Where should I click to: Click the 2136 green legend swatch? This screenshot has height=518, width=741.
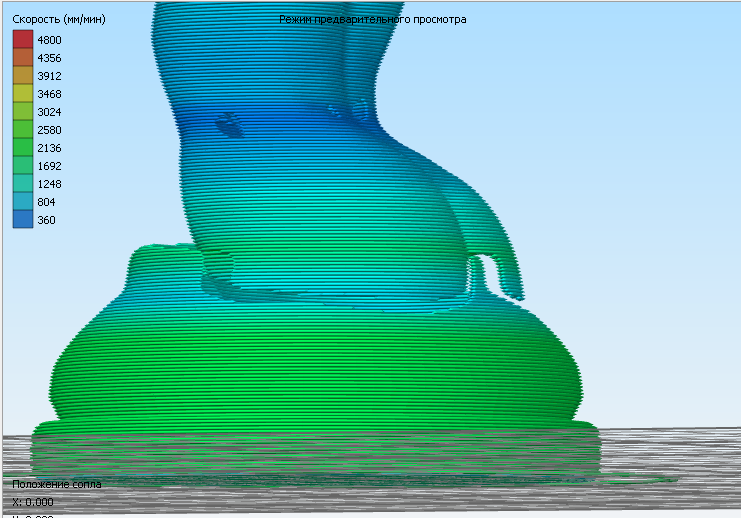(x=23, y=147)
